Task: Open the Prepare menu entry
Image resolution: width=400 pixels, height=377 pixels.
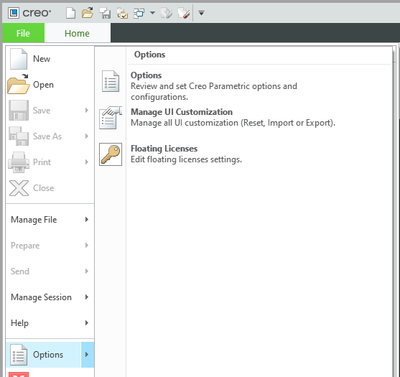Action: 50,246
